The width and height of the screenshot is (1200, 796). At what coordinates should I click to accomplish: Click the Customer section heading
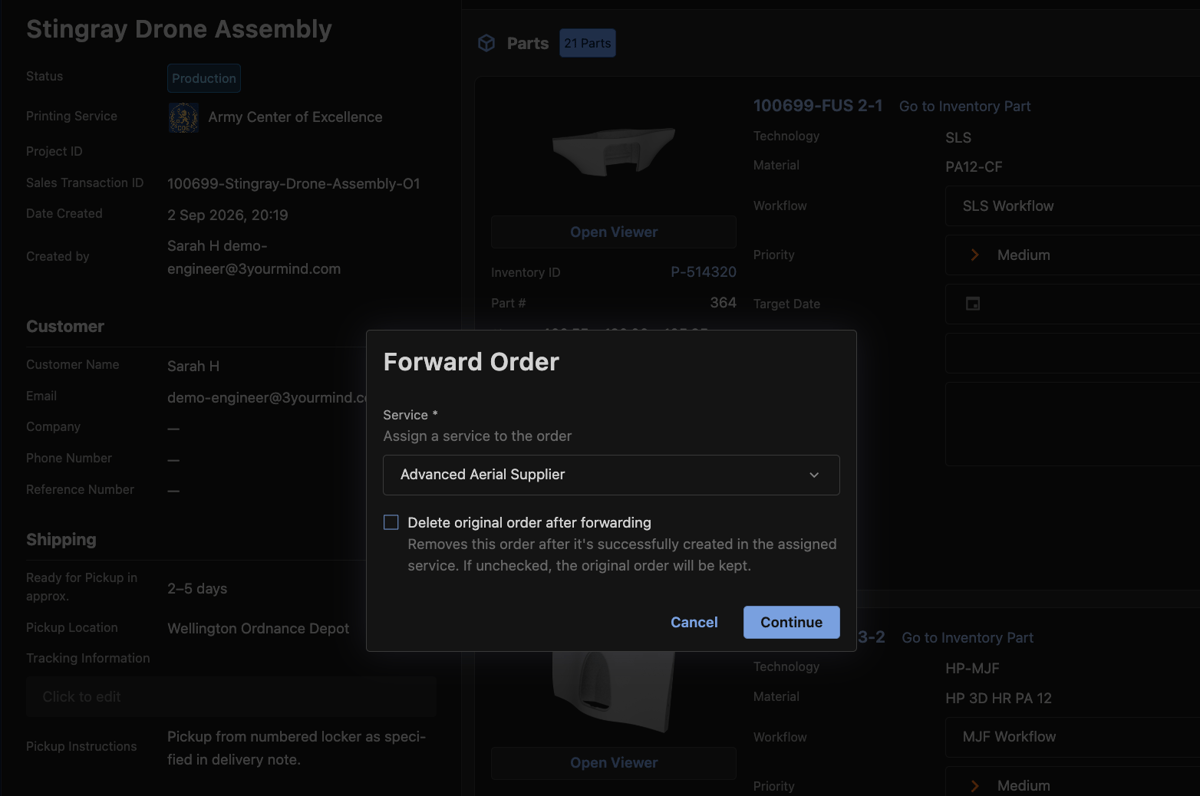click(65, 326)
